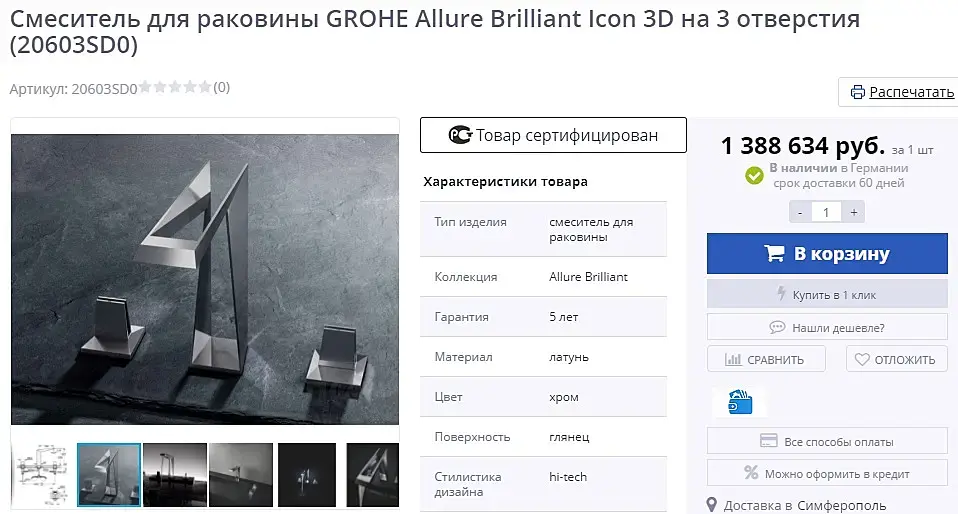
Task: Select the technical drawing thumbnail
Action: tap(42, 475)
